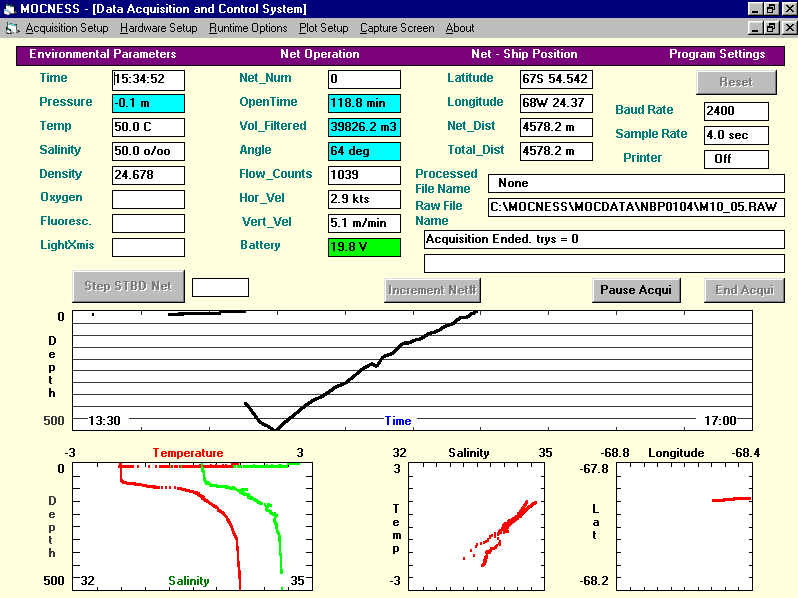Click the Step STBD Net button
The width and height of the screenshot is (798, 598).
(x=128, y=286)
